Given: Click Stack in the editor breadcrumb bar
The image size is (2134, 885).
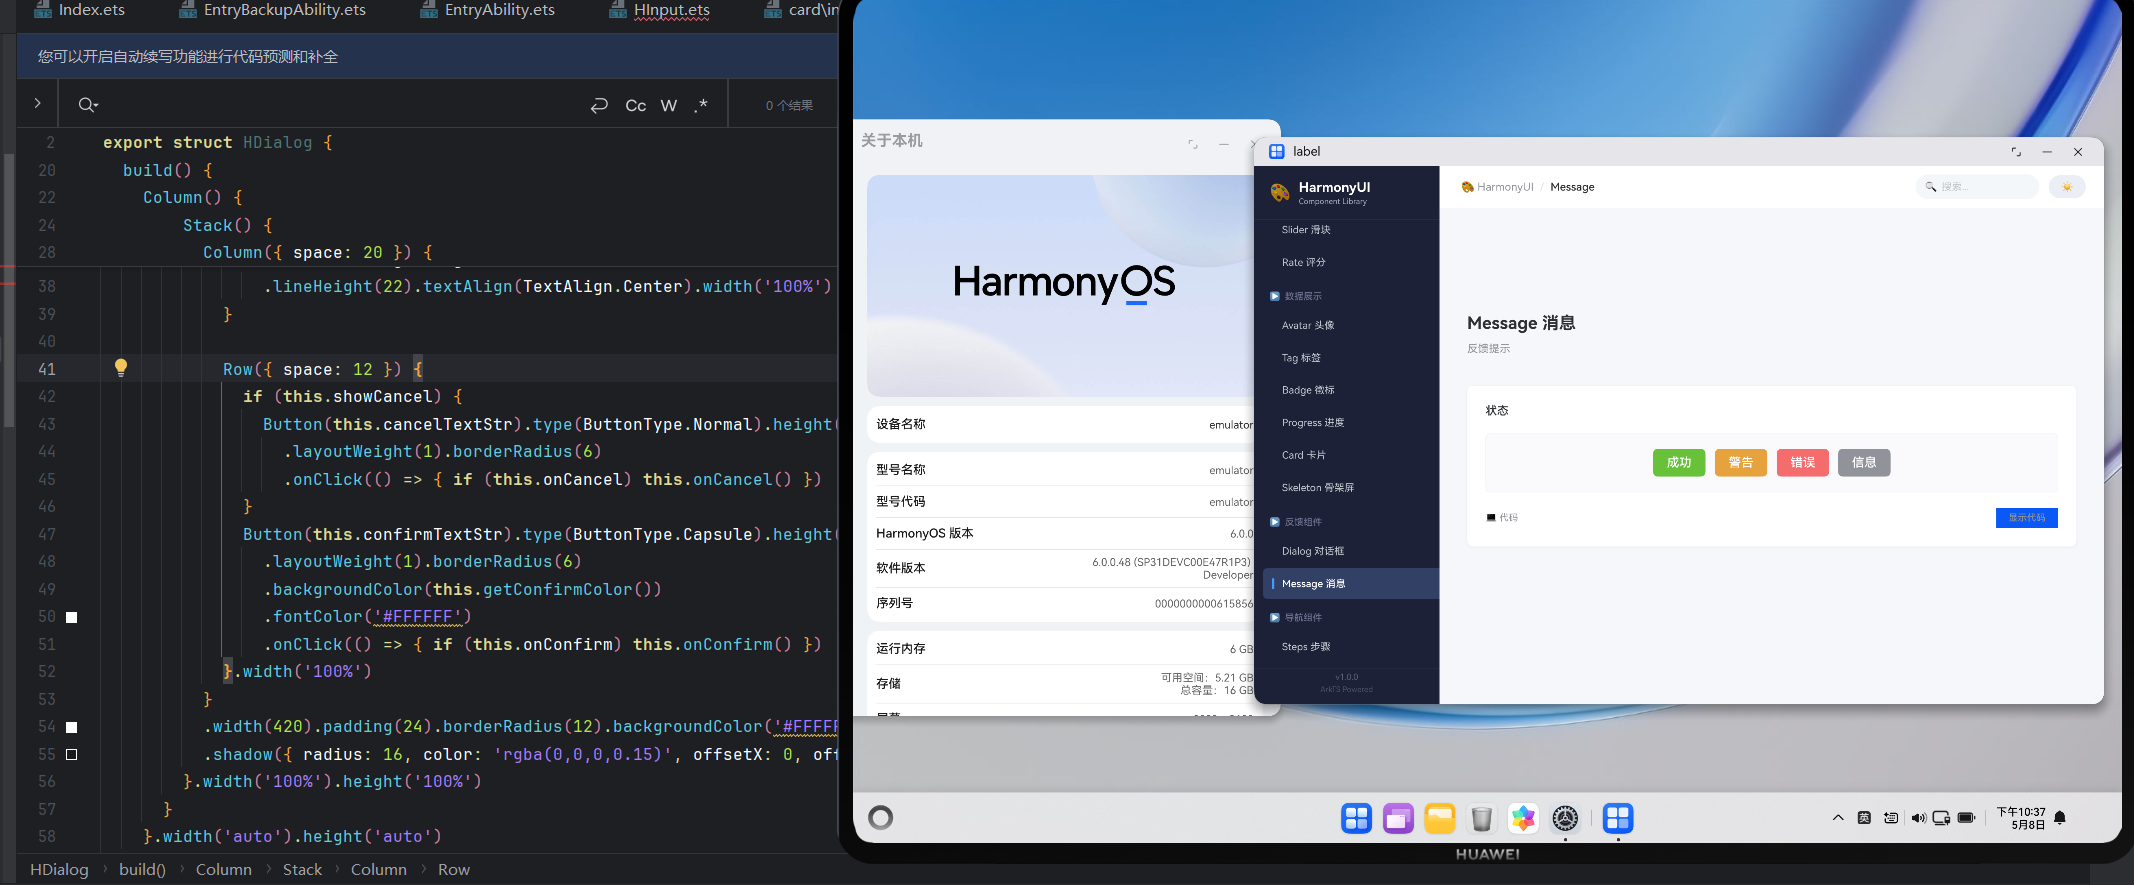Looking at the screenshot, I should (302, 869).
